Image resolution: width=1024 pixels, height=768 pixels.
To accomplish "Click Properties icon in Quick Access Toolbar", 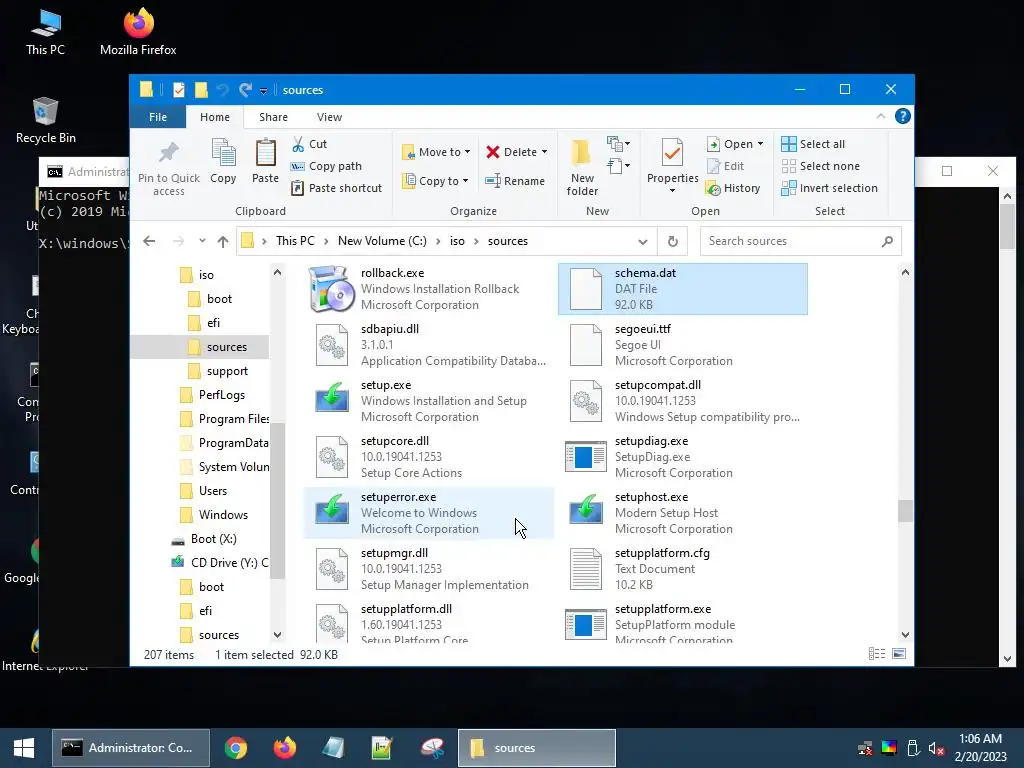I will coord(178,90).
